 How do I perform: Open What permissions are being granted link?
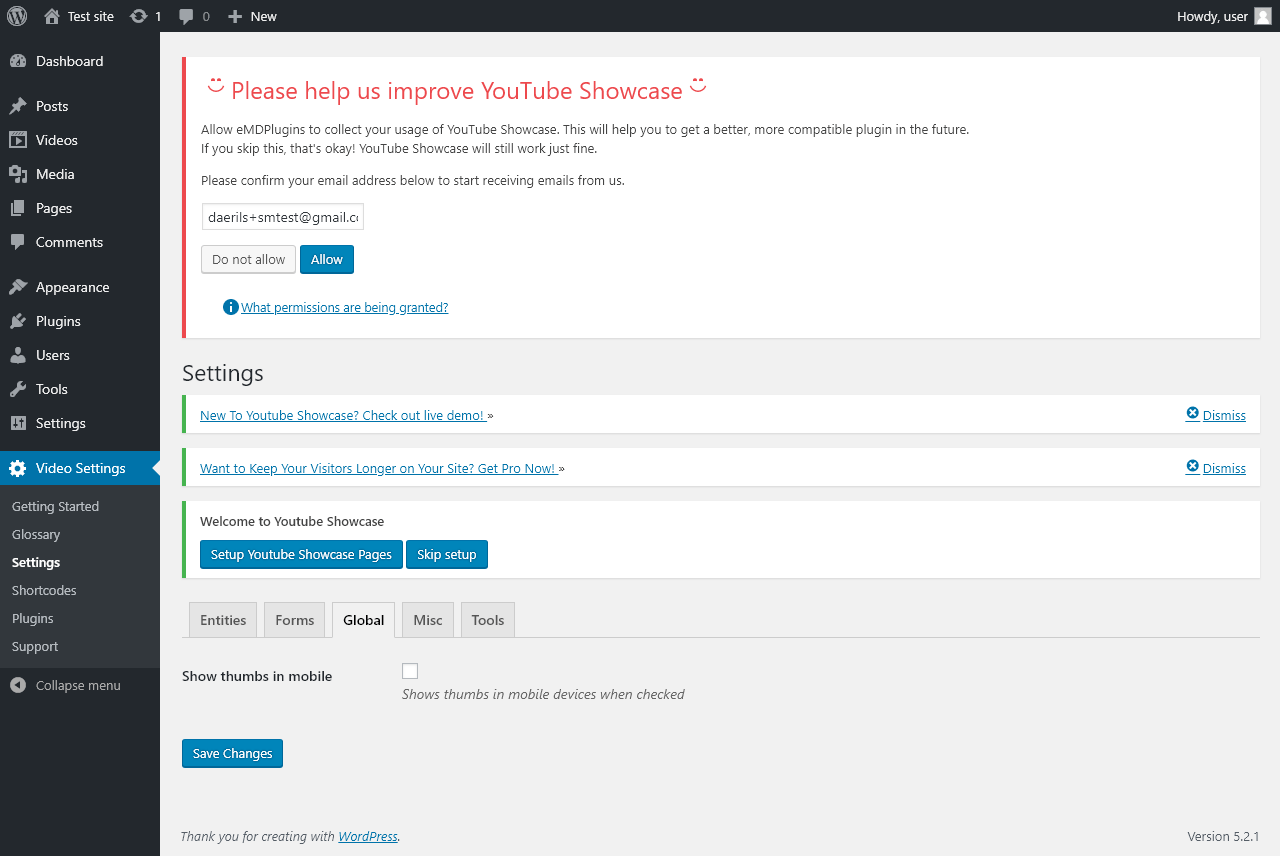tap(345, 307)
